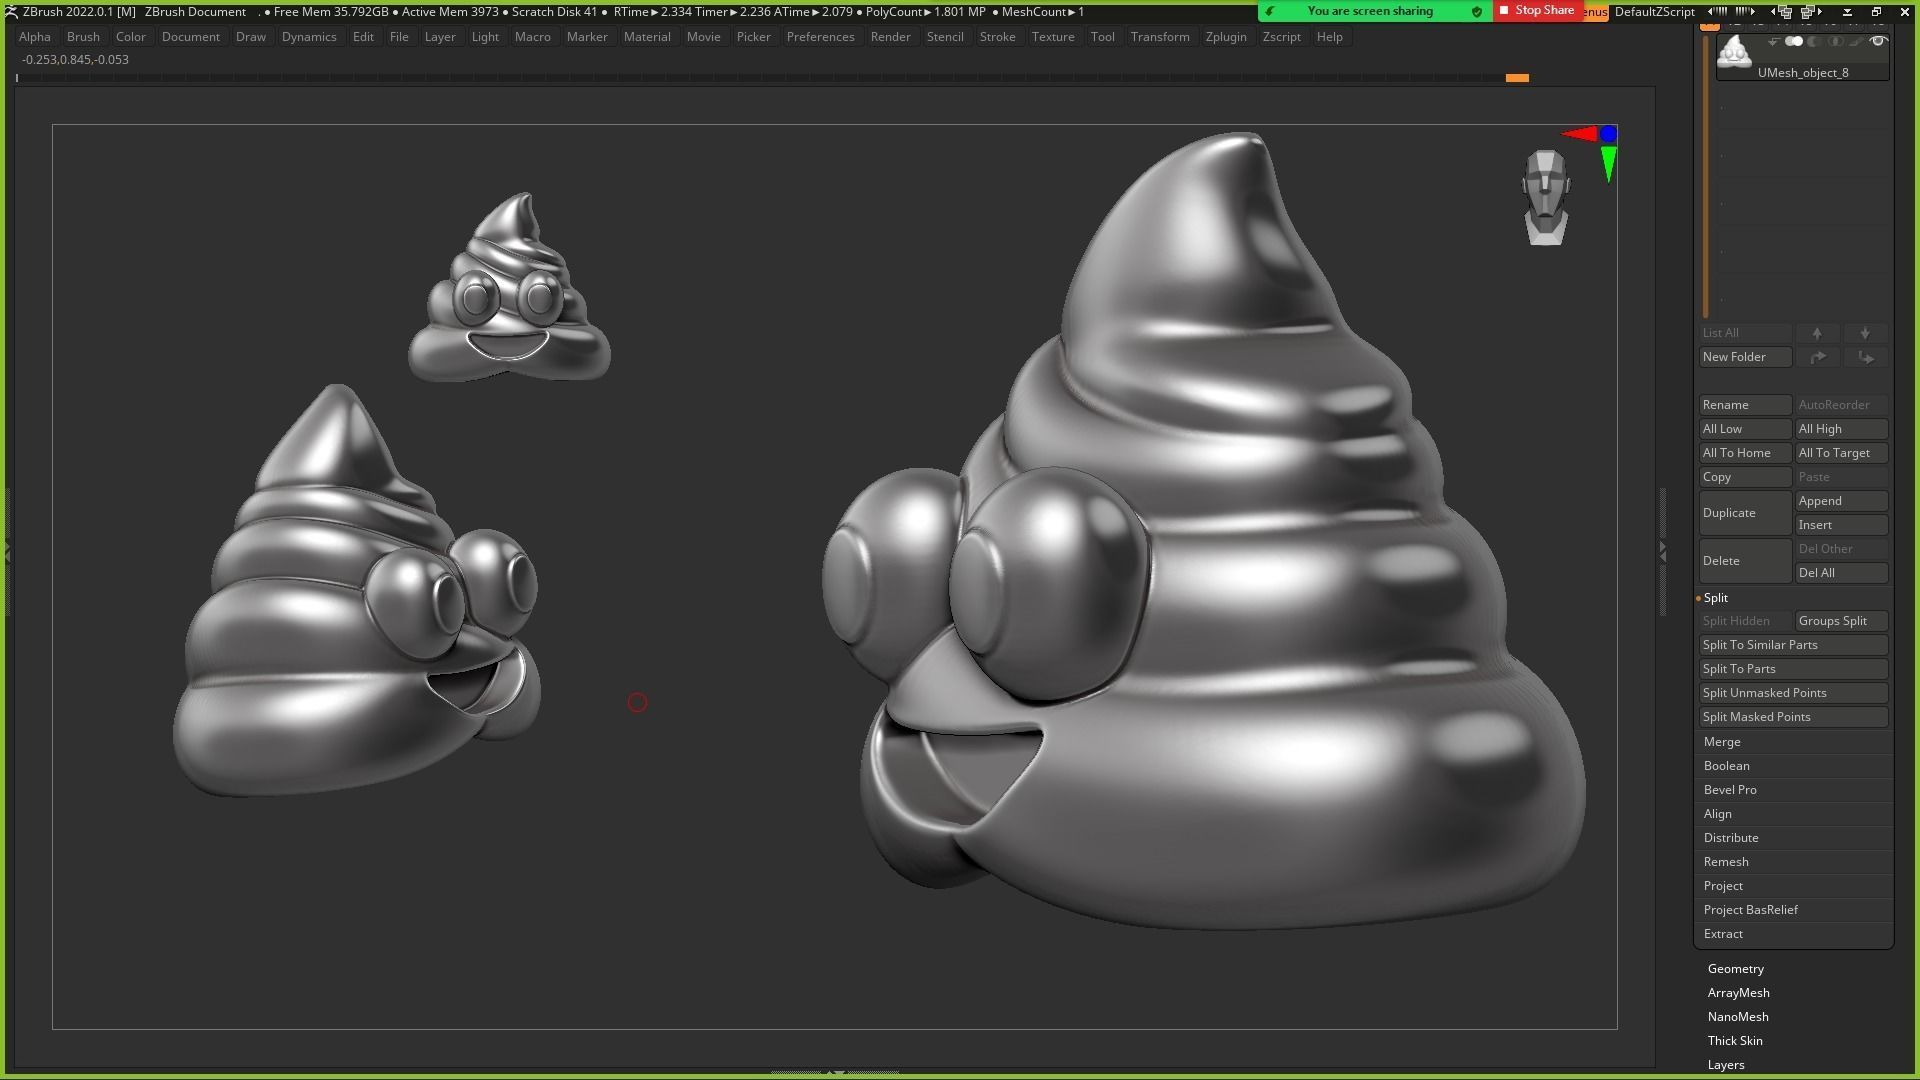Toggle the polypaint brush icon on UMesh_object_8
Image resolution: width=1920 pixels, height=1080 pixels.
click(x=1857, y=41)
